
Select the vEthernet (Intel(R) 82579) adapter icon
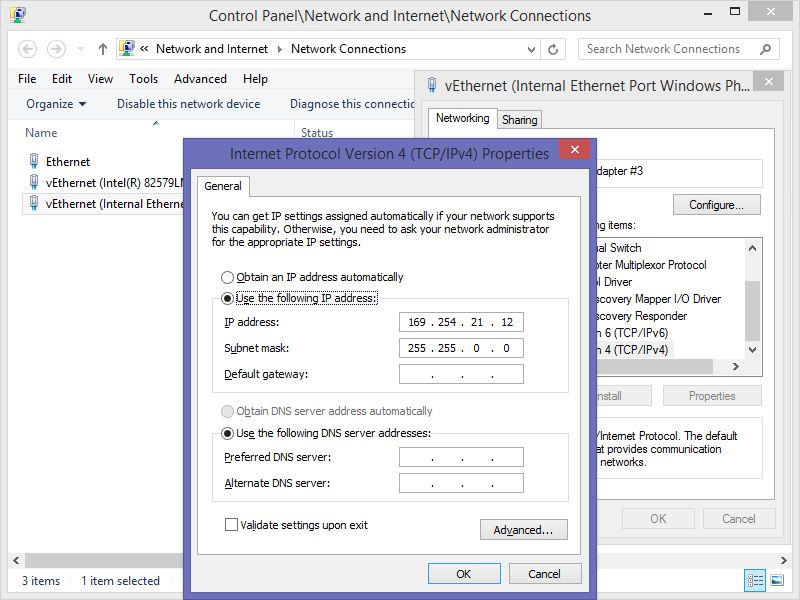pos(34,182)
